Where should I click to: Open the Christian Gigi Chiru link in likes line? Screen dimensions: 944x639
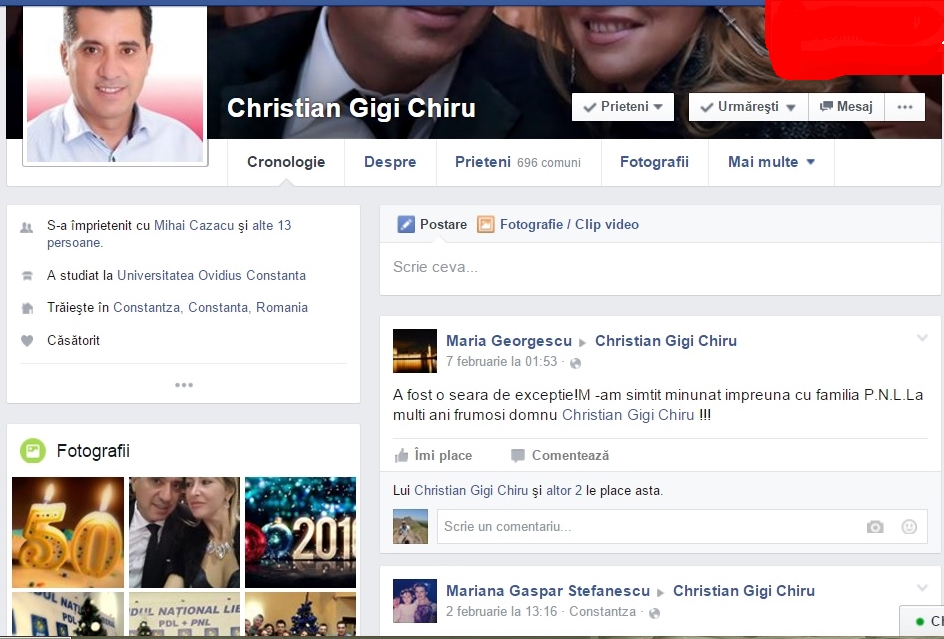click(x=471, y=490)
